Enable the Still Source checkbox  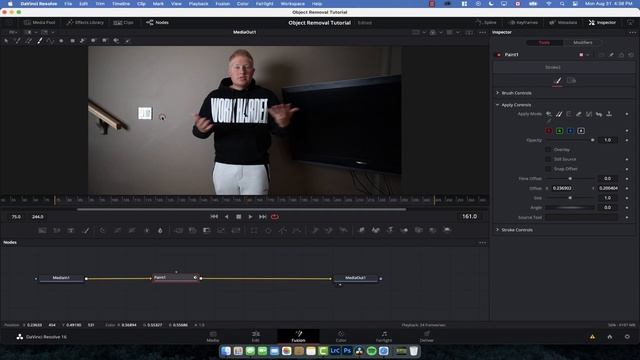coord(548,159)
